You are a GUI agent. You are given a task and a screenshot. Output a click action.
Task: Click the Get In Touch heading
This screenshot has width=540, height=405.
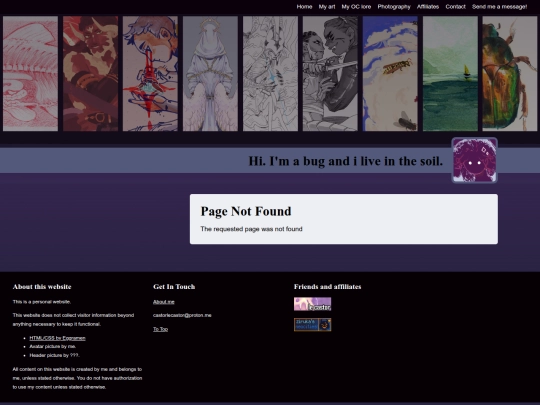click(174, 287)
